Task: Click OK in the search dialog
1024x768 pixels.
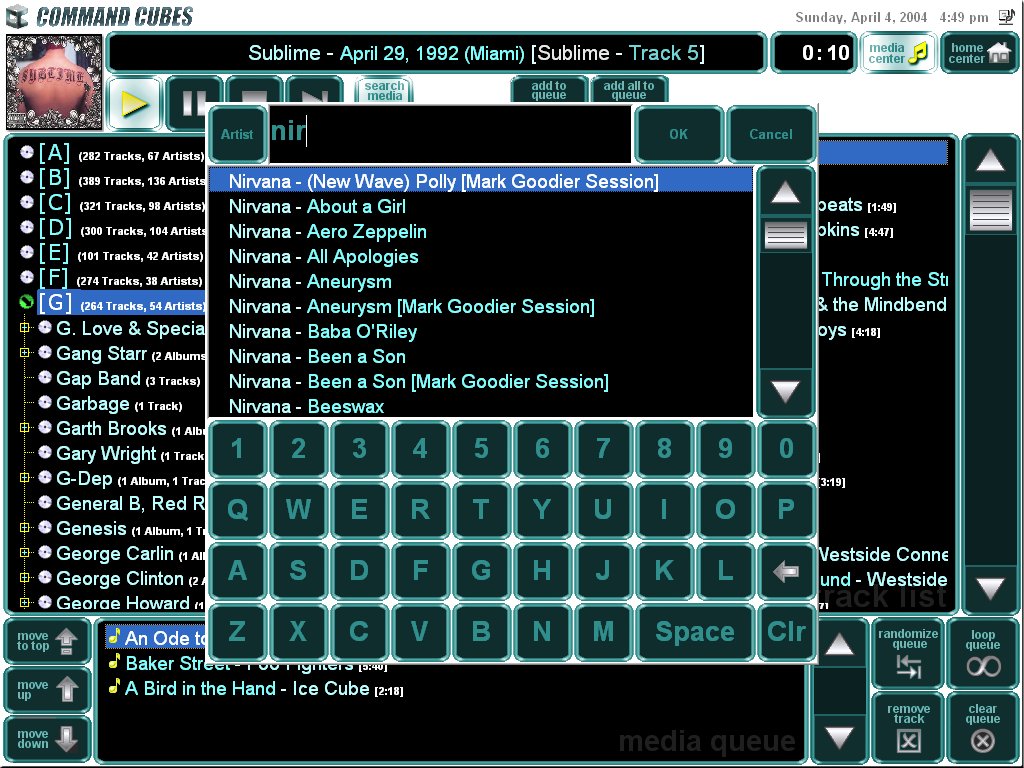Action: point(679,134)
